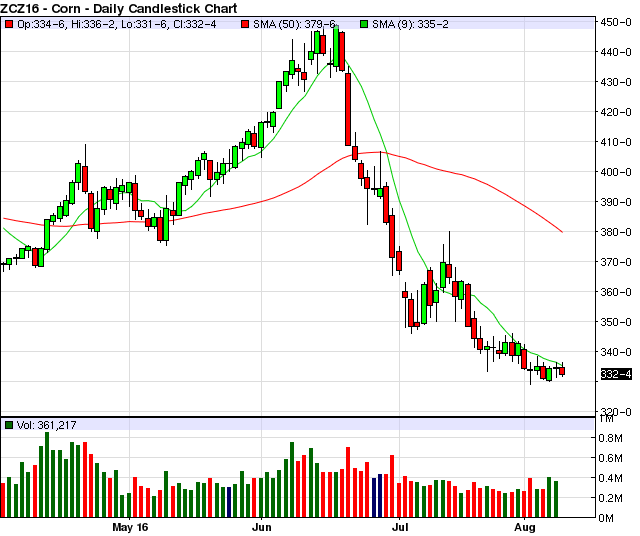Click the 'Aug' date axis label
The width and height of the screenshot is (640, 536).
click(525, 527)
